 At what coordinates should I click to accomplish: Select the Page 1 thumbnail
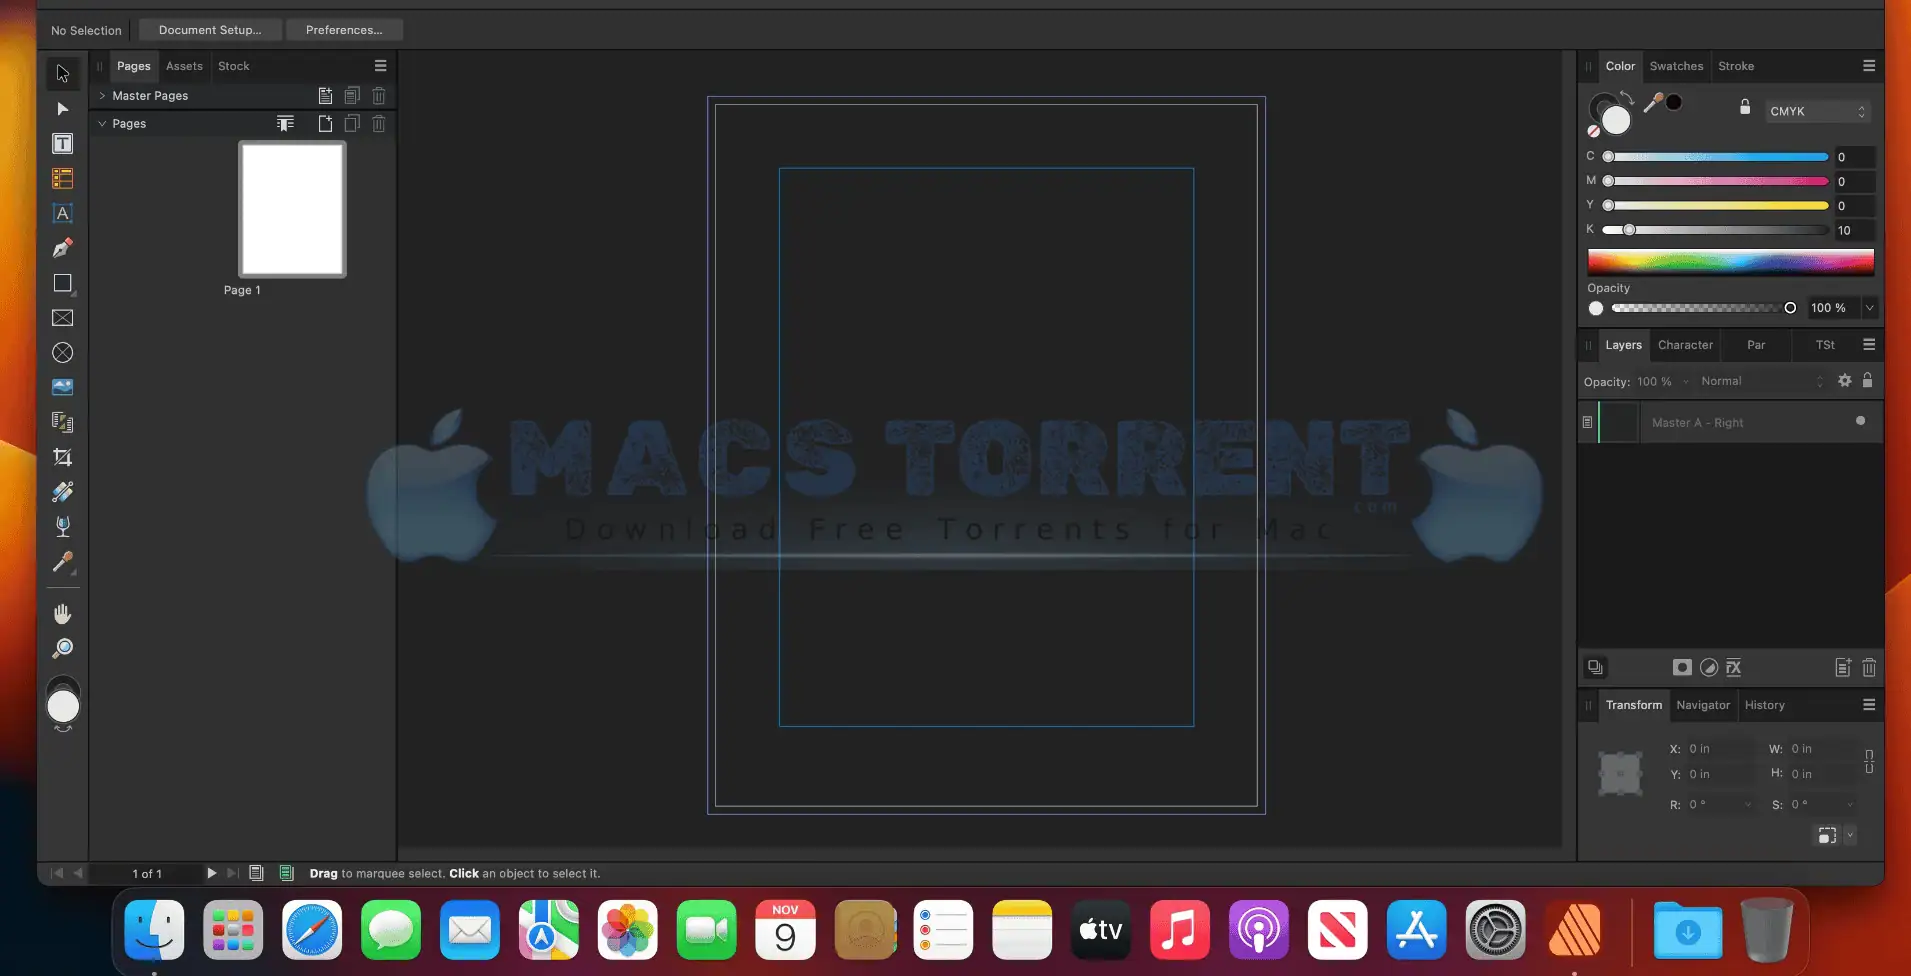pyautogui.click(x=292, y=209)
